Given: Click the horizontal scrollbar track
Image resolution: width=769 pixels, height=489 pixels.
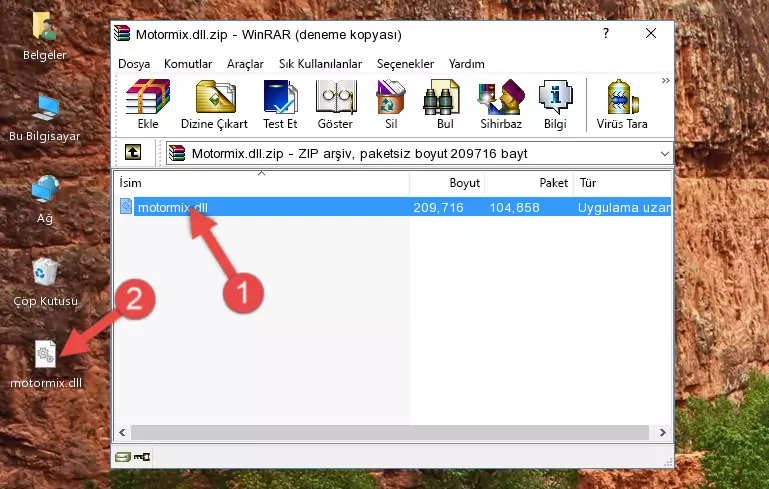Looking at the screenshot, I should pos(390,433).
